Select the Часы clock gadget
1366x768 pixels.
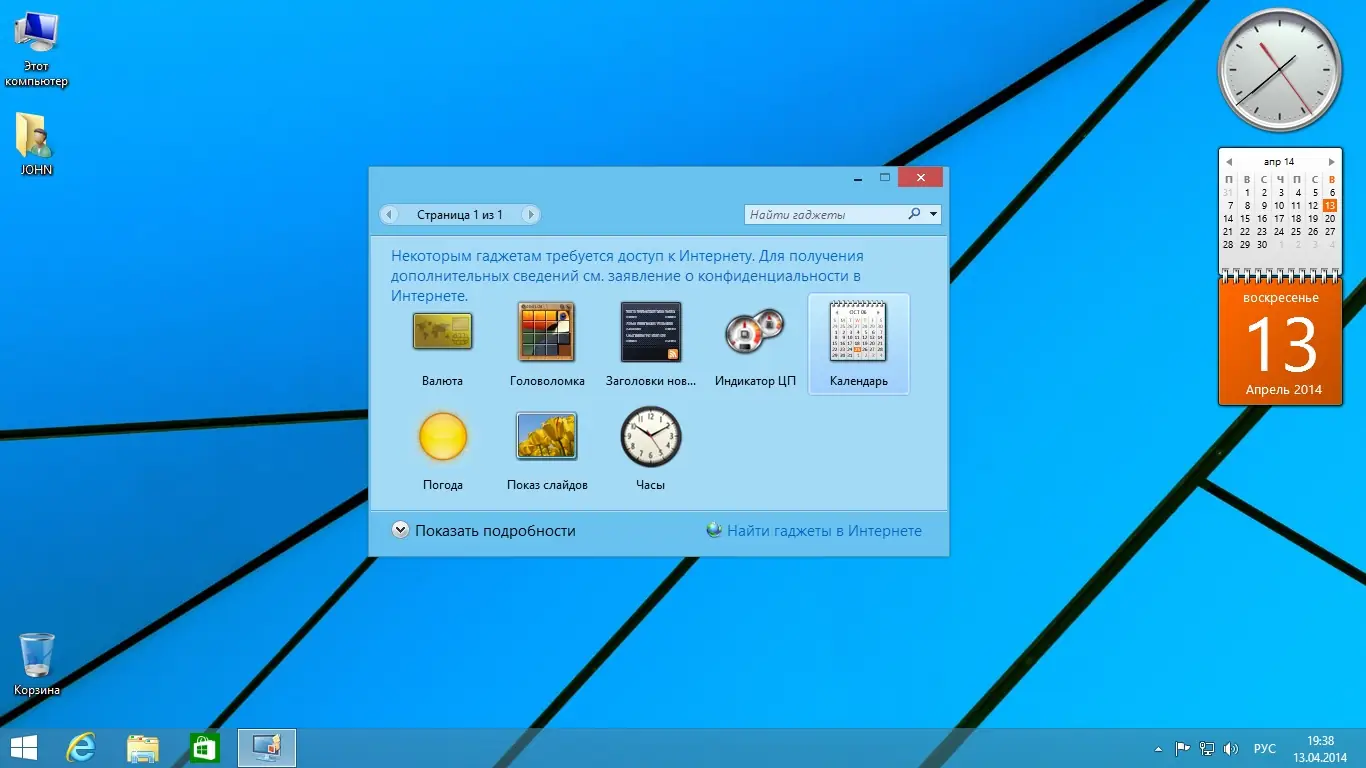pos(650,437)
